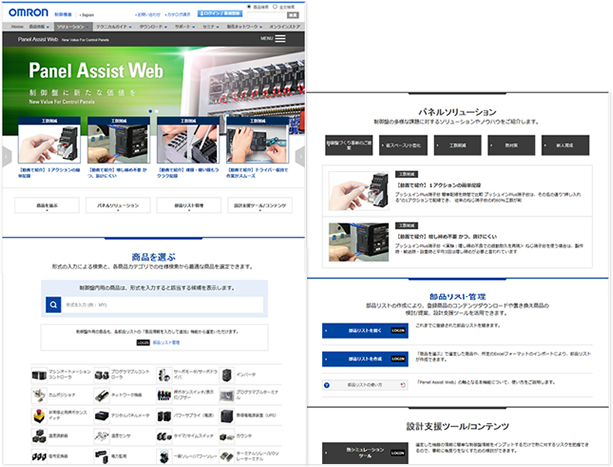
Task: Expand the サポート navigation dropdown
Action: [x=185, y=27]
